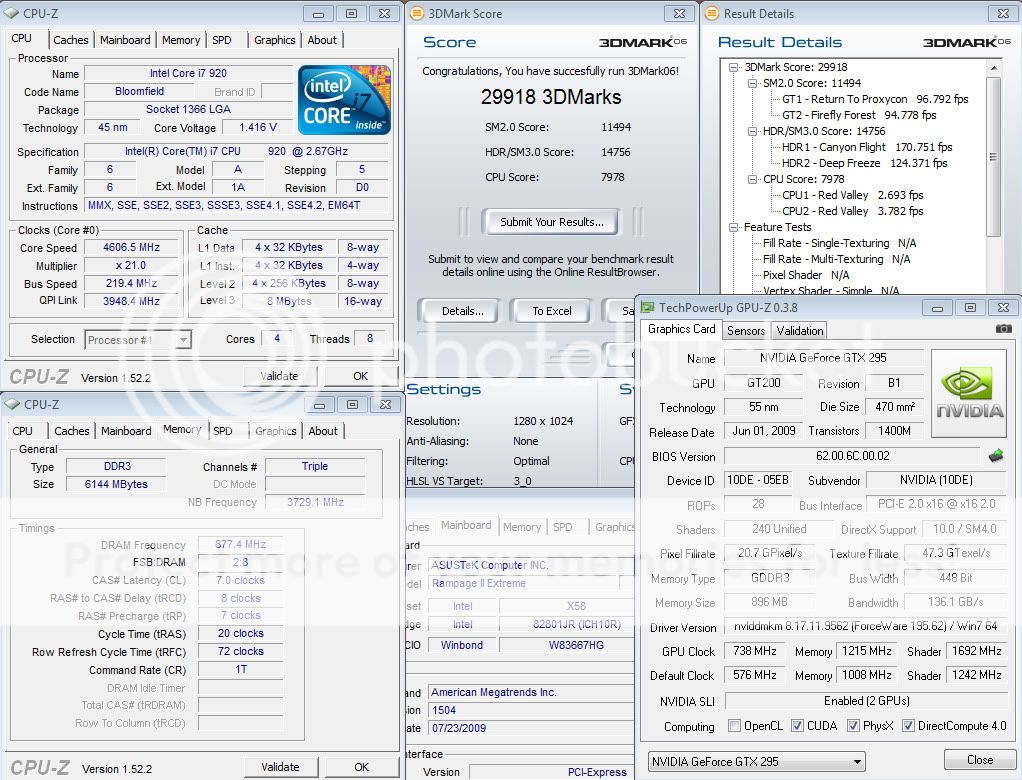Toggle the OpenCL checkbox
This screenshot has width=1022, height=780.
(735, 725)
